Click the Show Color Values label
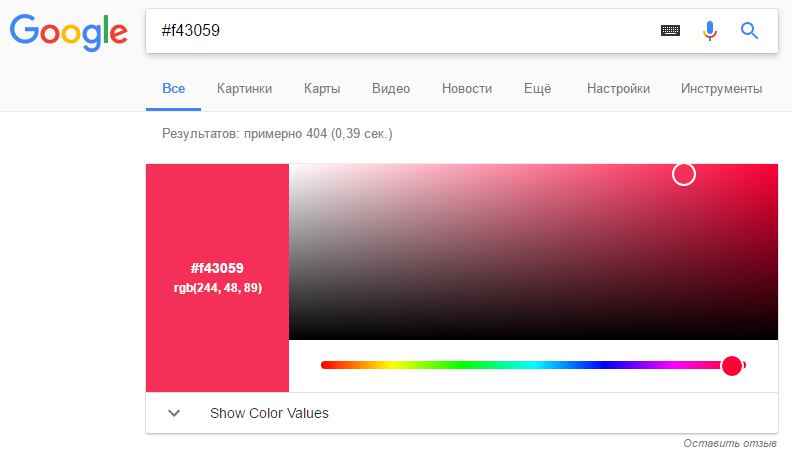 [269, 413]
